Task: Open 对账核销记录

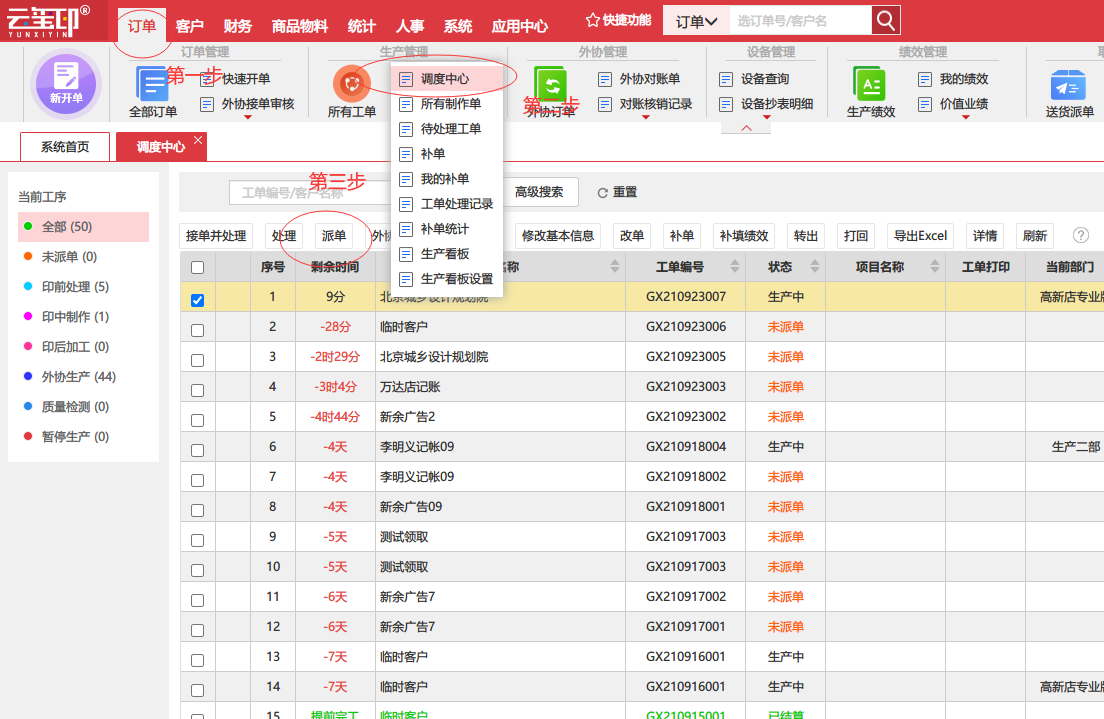Action: tap(645, 104)
